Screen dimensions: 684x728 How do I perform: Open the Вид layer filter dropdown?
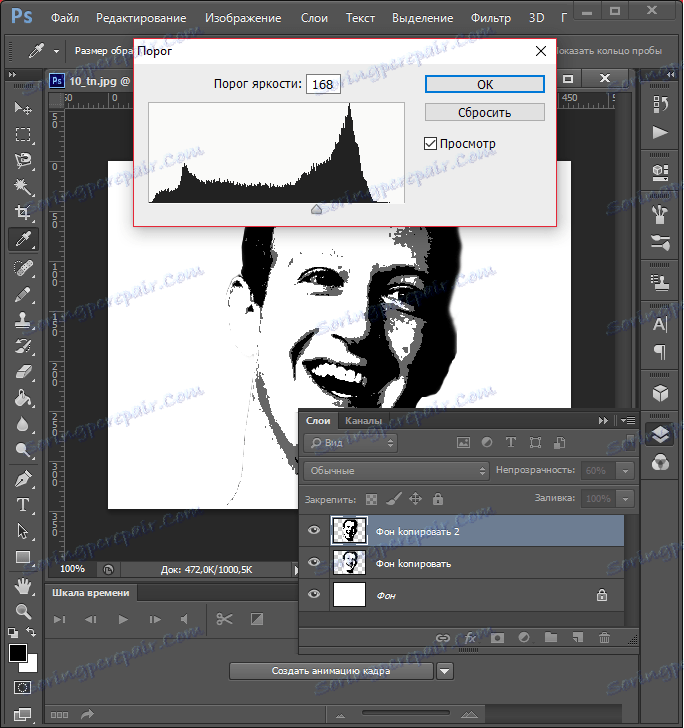pyautogui.click(x=351, y=443)
